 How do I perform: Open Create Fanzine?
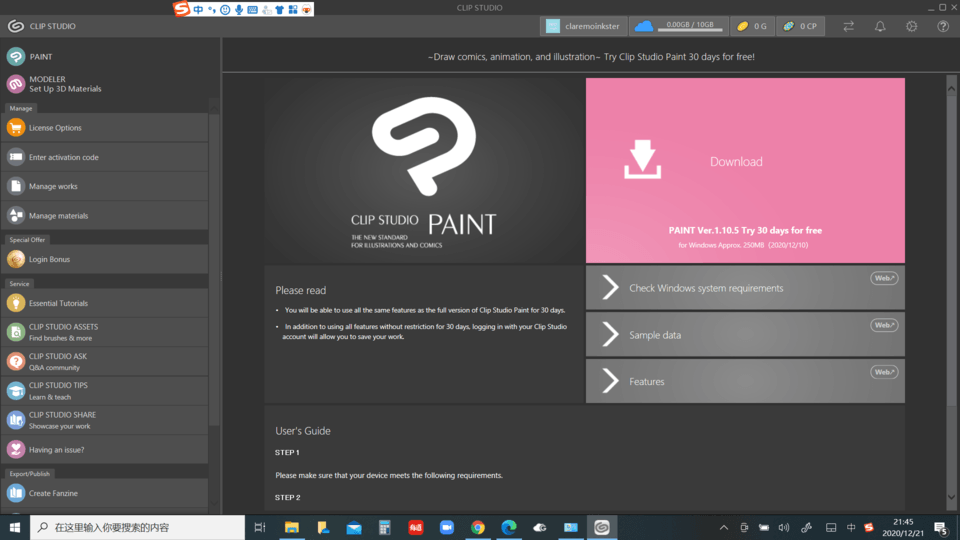coord(105,493)
